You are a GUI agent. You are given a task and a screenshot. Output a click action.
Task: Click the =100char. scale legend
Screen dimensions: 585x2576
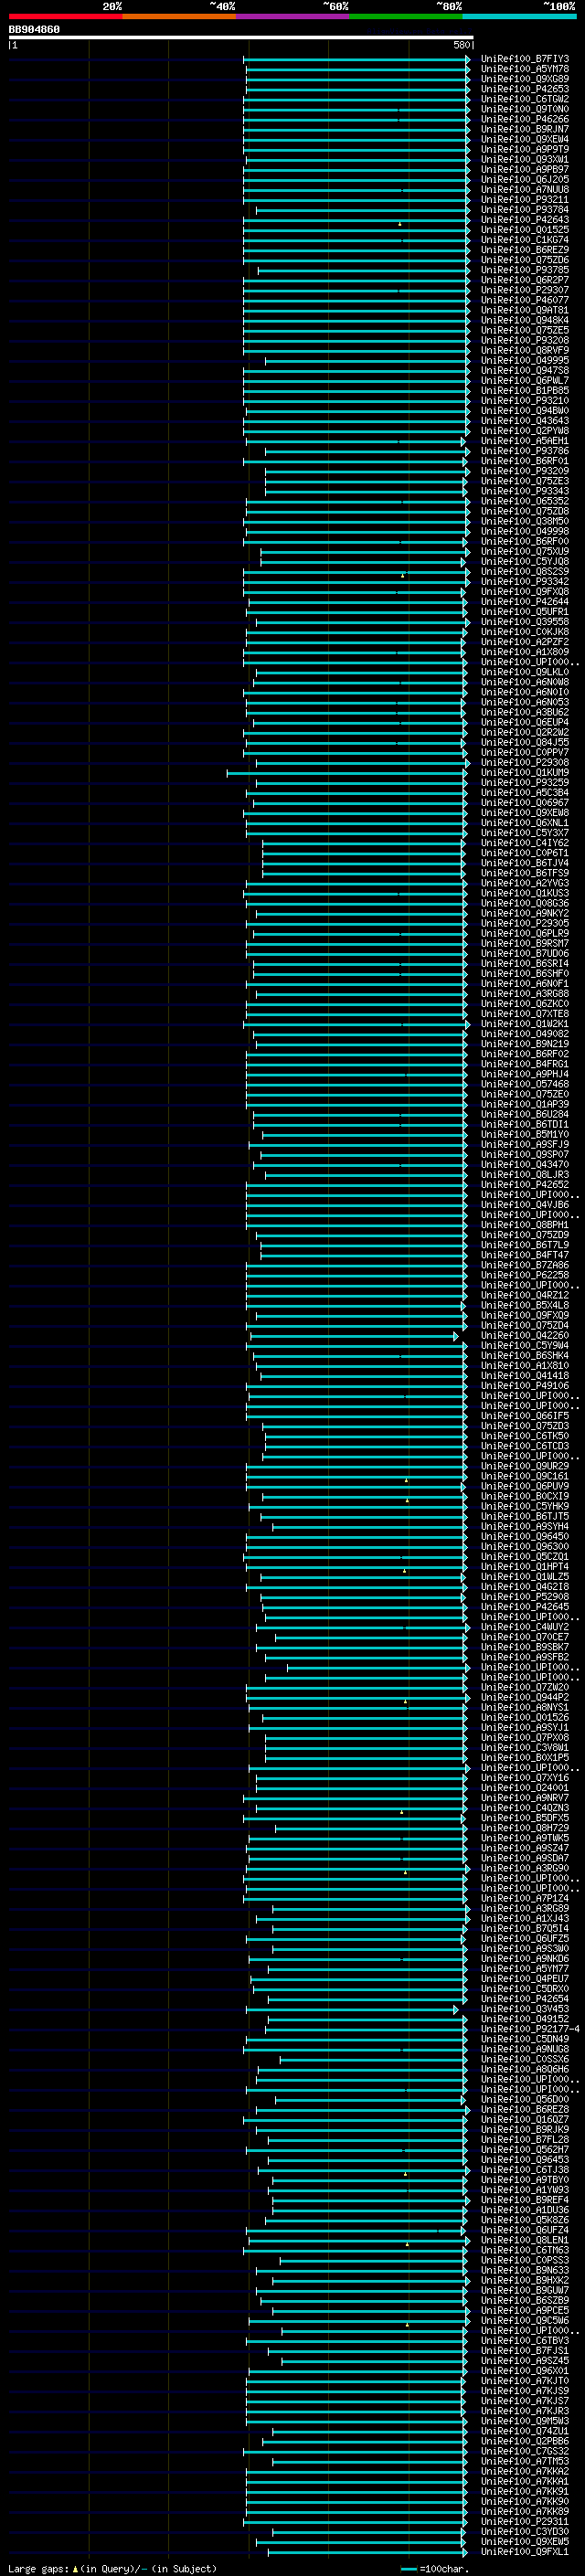[x=435, y=2569]
